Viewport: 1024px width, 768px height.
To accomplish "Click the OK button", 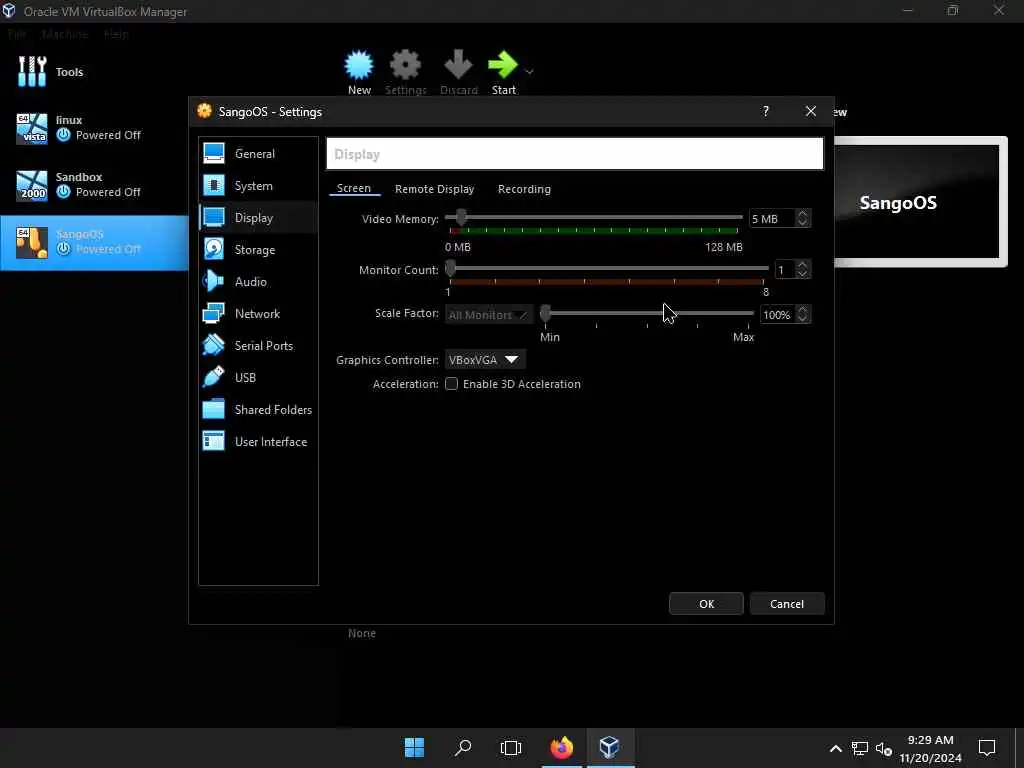I will [x=706, y=603].
